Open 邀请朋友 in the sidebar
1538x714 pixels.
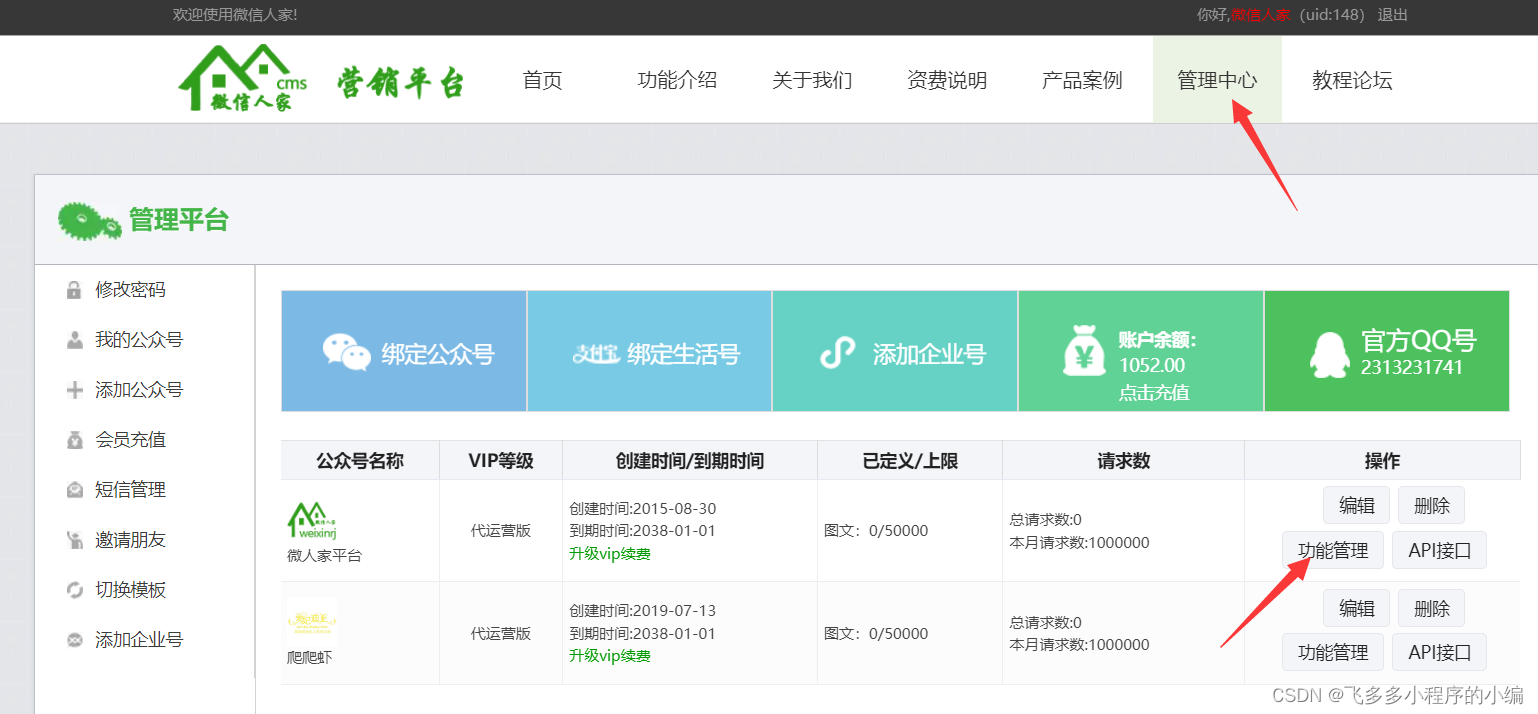pyautogui.click(x=130, y=540)
